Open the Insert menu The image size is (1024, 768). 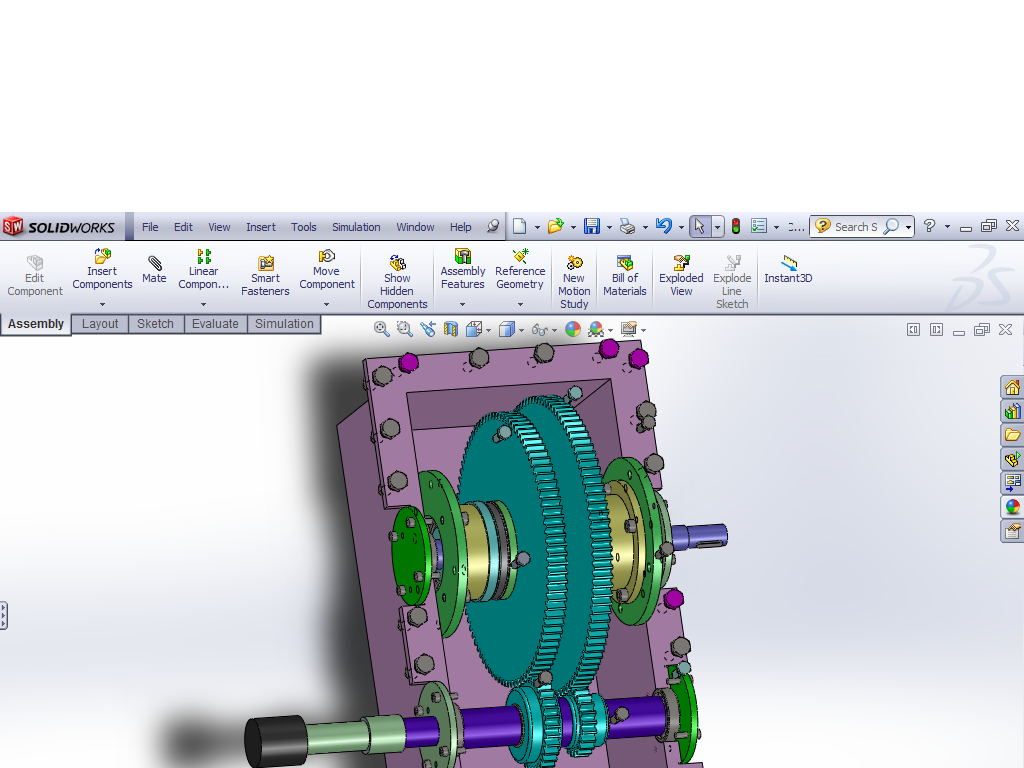click(261, 227)
